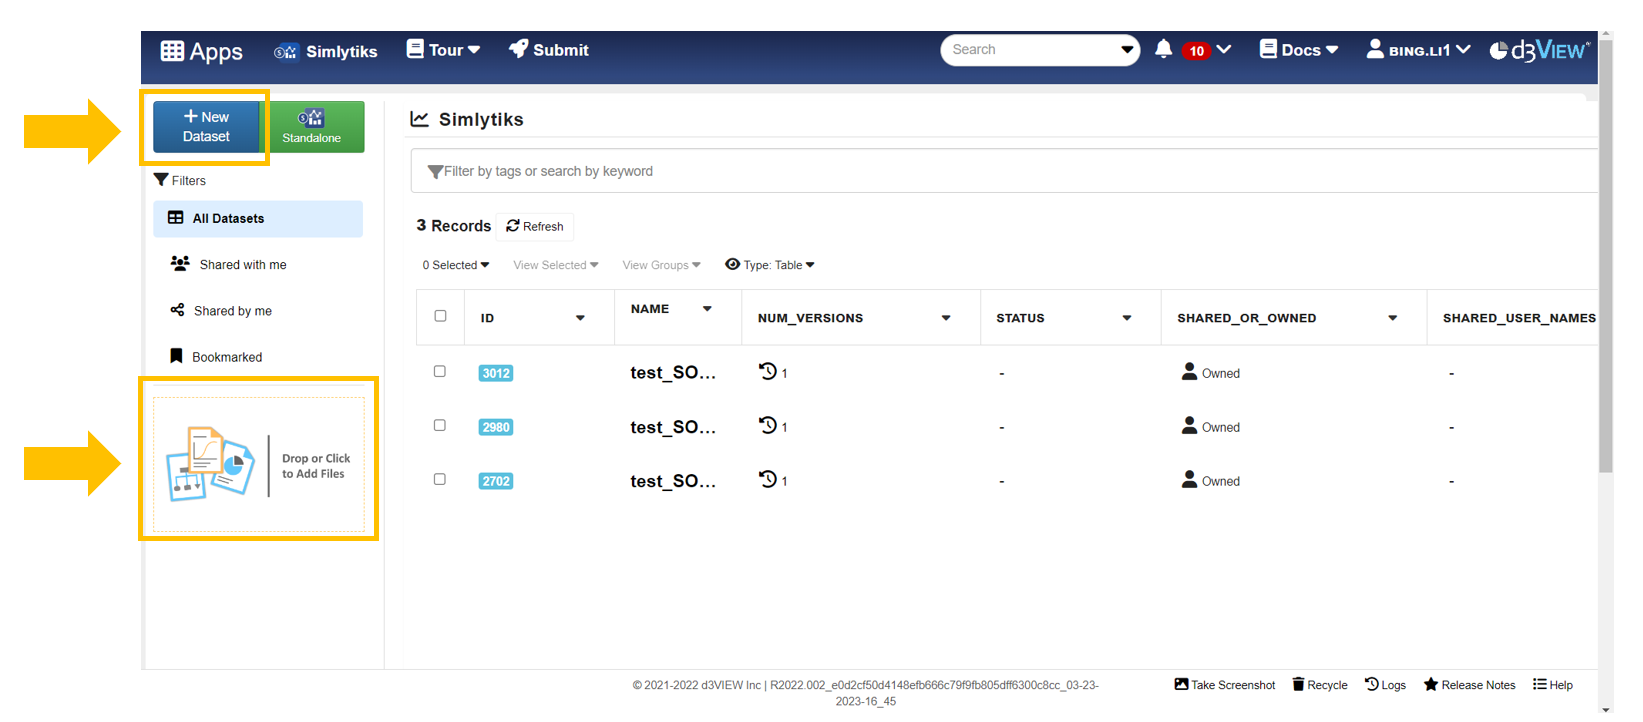The height and width of the screenshot is (722, 1643).
Task: Create a New Dataset
Action: point(206,127)
